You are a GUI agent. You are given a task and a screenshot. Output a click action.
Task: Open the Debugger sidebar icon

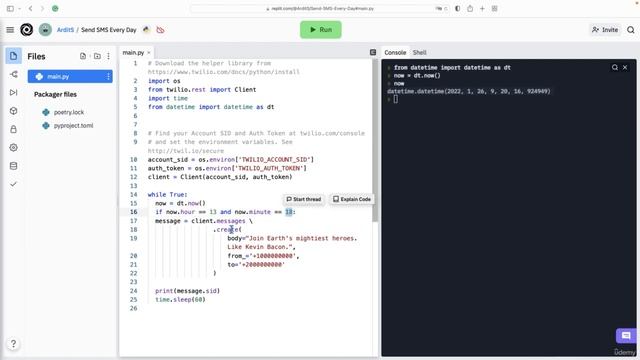point(13,93)
